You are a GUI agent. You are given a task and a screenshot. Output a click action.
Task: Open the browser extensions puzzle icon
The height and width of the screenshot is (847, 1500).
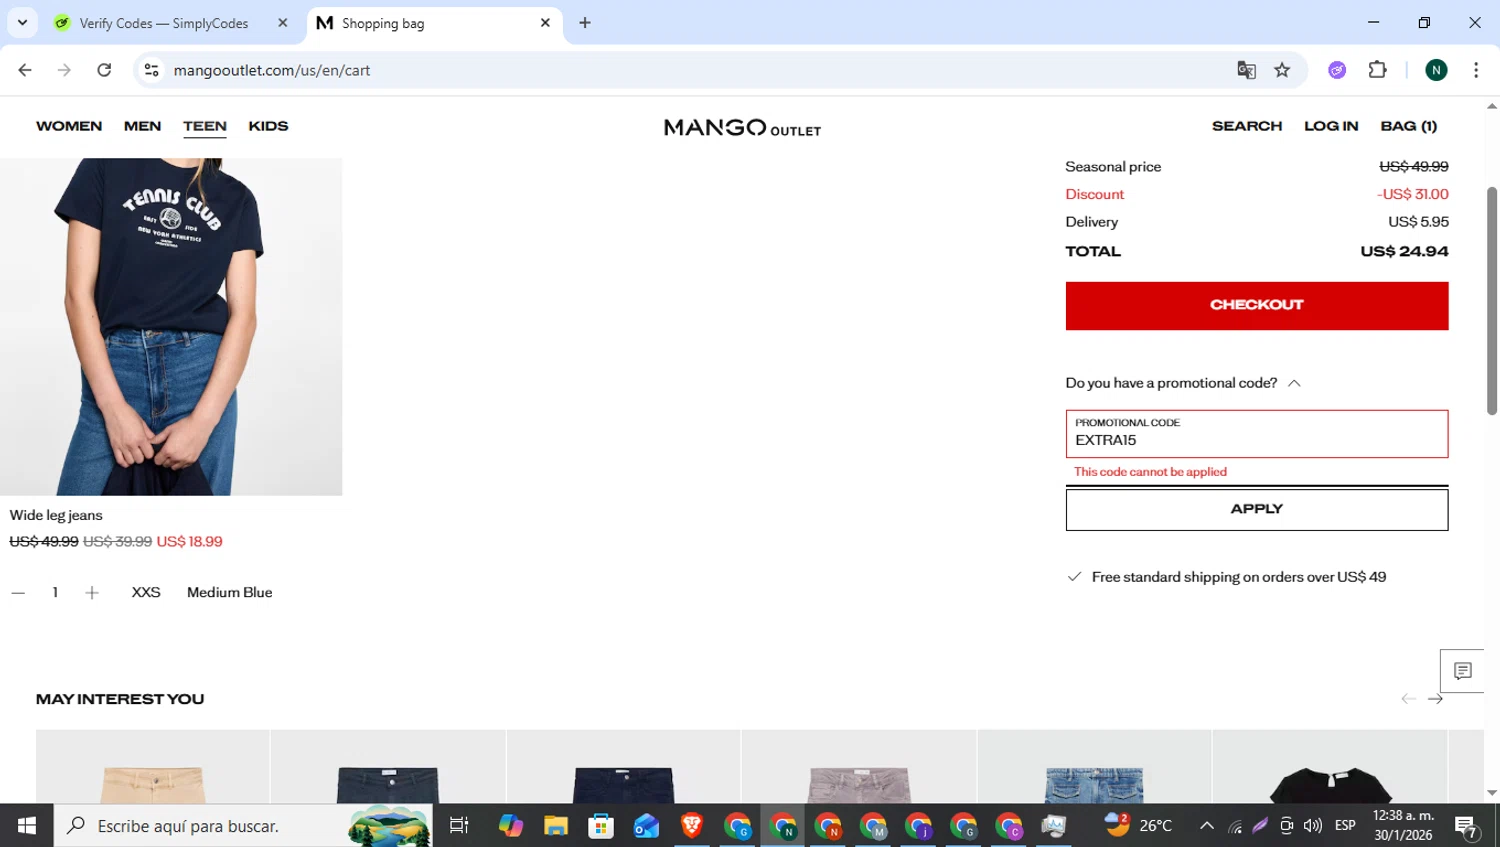pos(1378,70)
